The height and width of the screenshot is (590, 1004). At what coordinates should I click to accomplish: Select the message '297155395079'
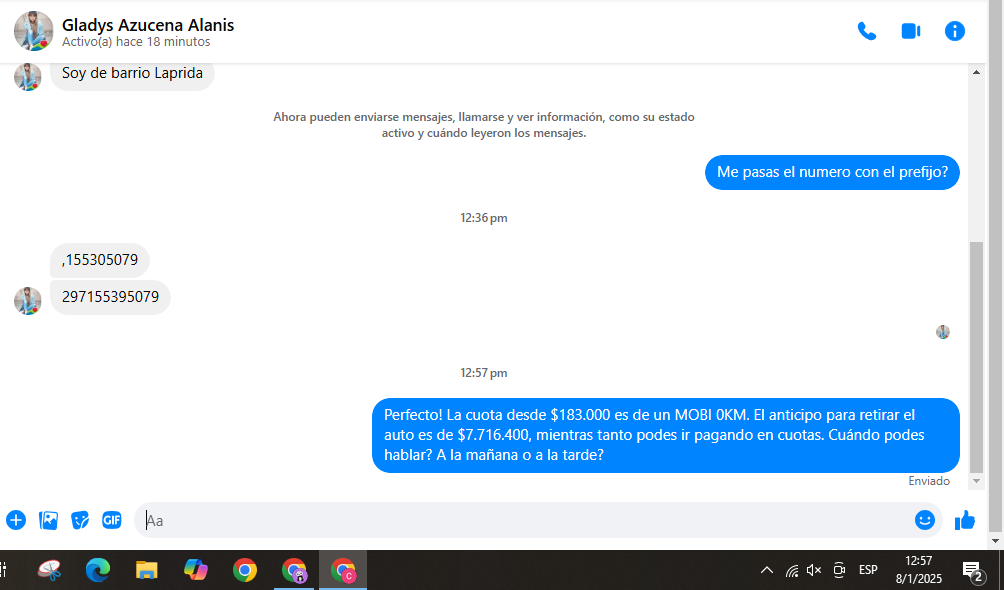pyautogui.click(x=110, y=297)
